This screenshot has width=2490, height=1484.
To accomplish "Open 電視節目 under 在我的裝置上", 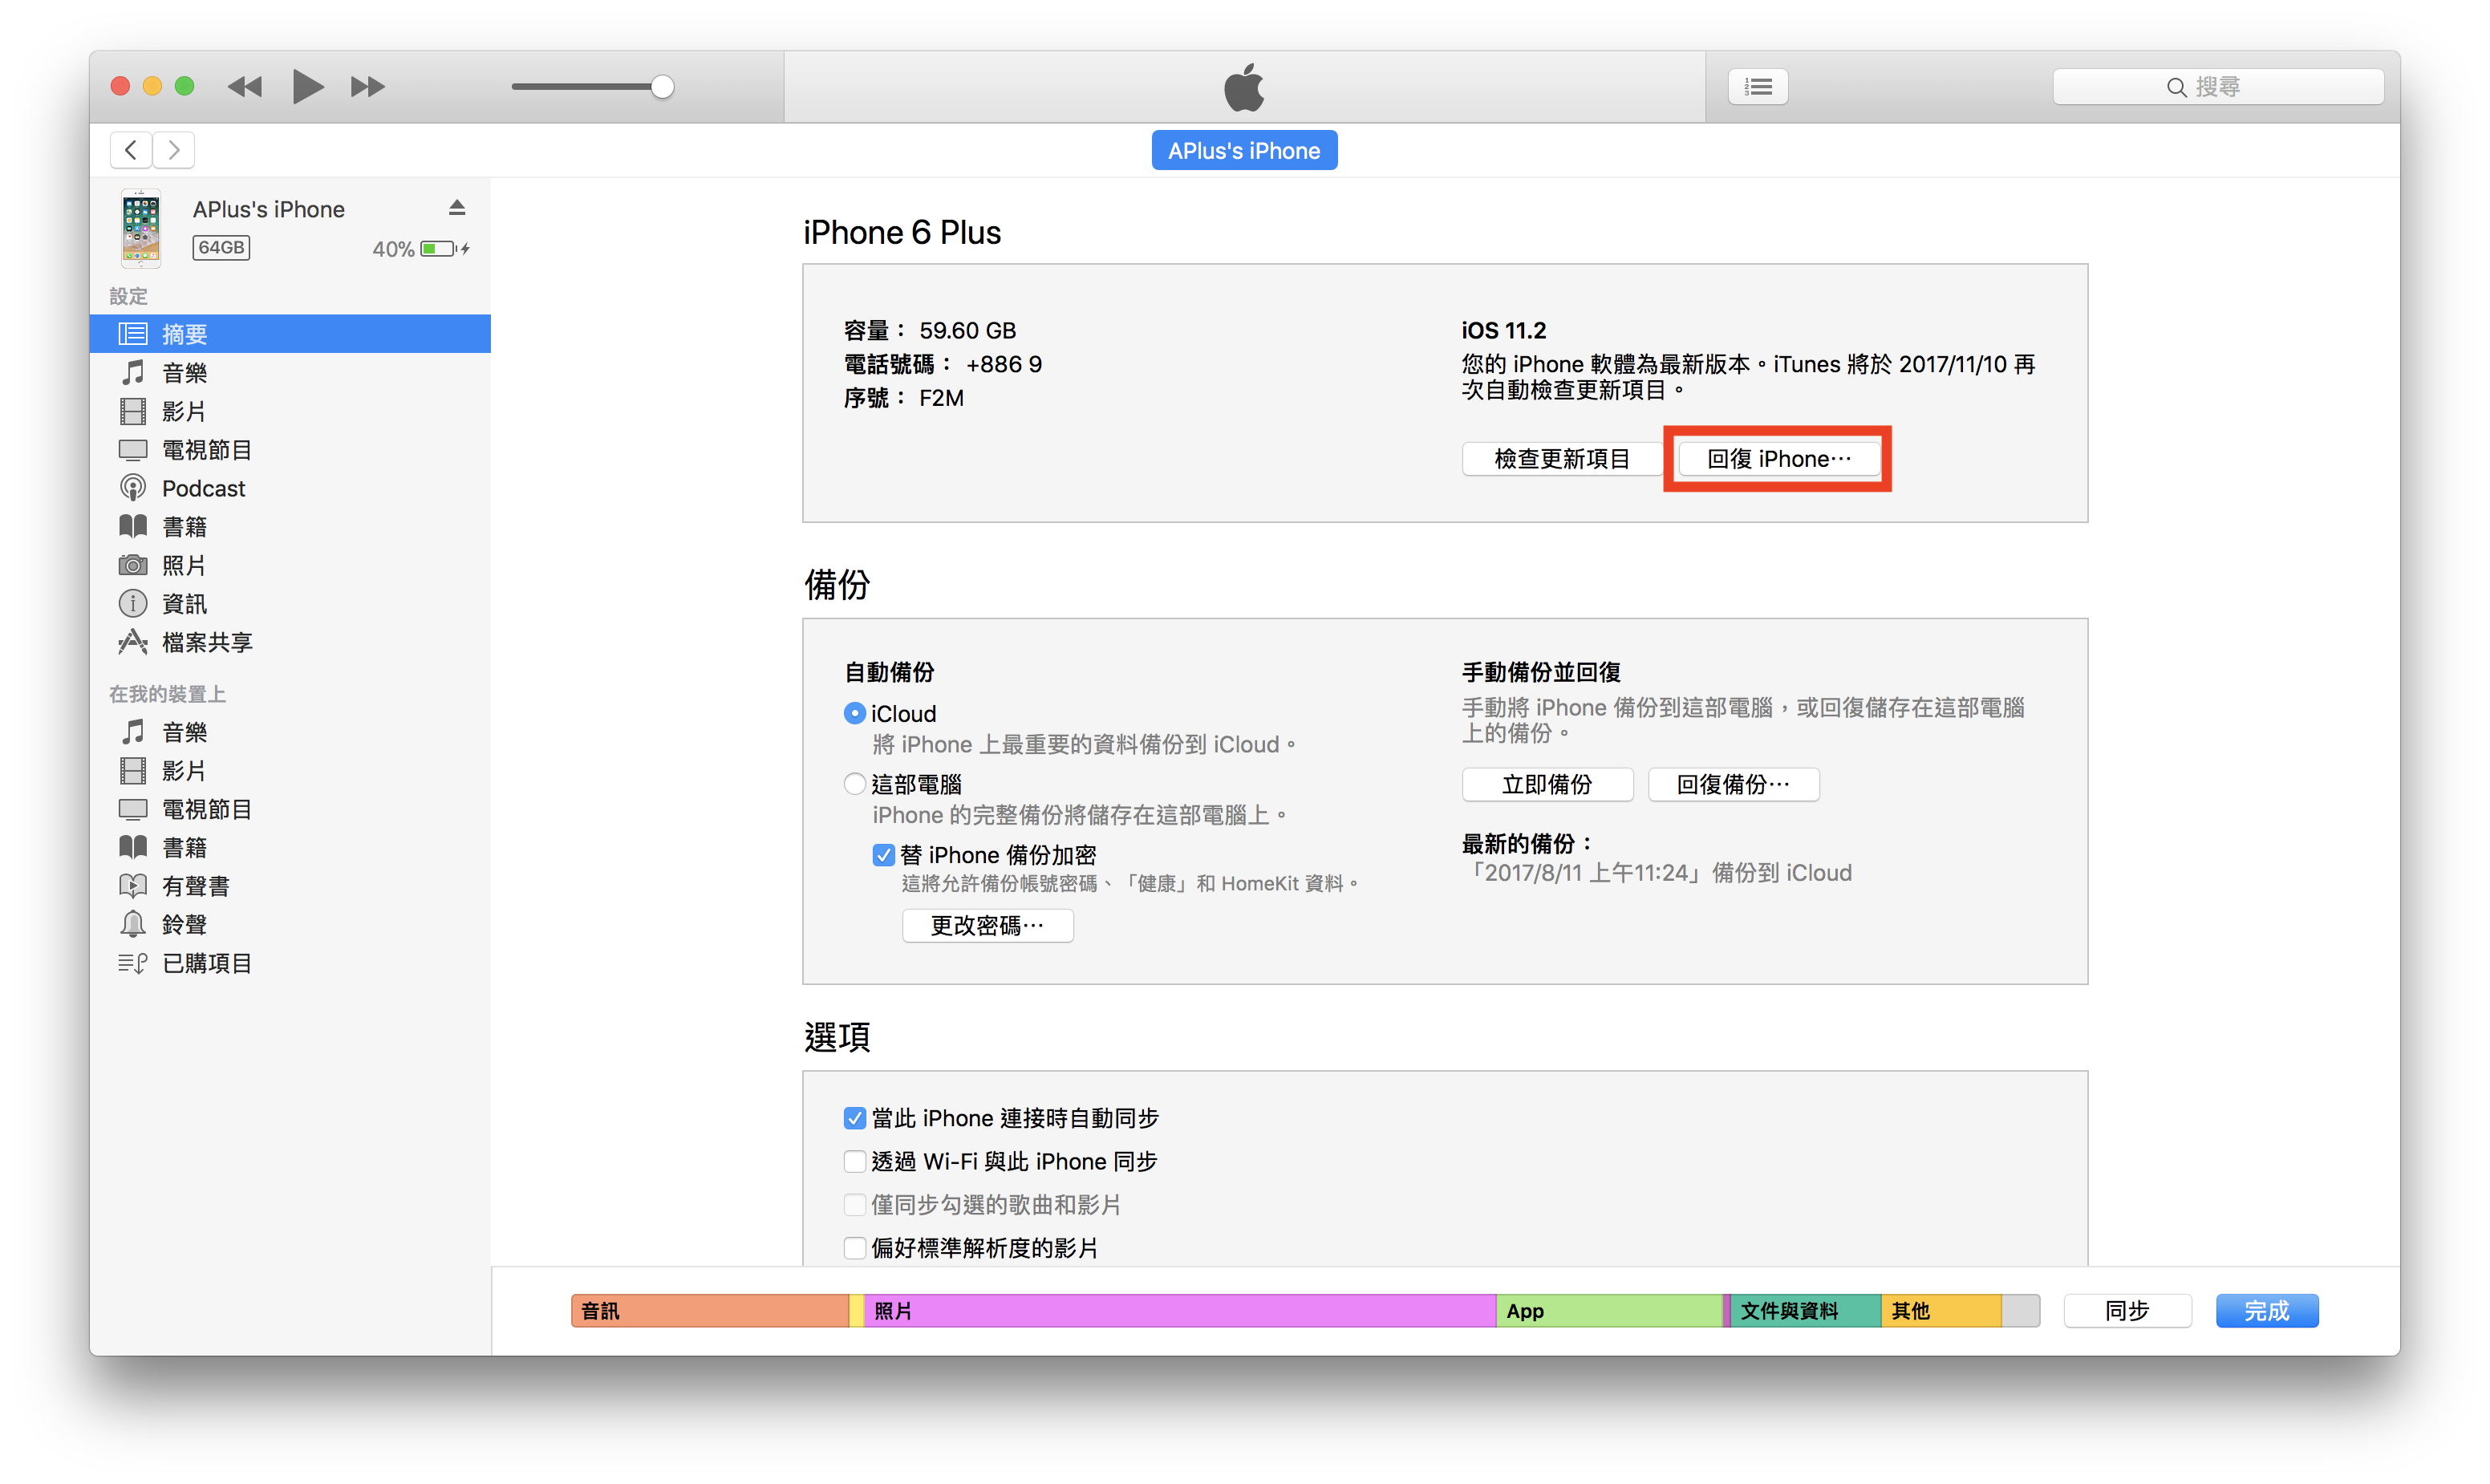I will [x=290, y=809].
